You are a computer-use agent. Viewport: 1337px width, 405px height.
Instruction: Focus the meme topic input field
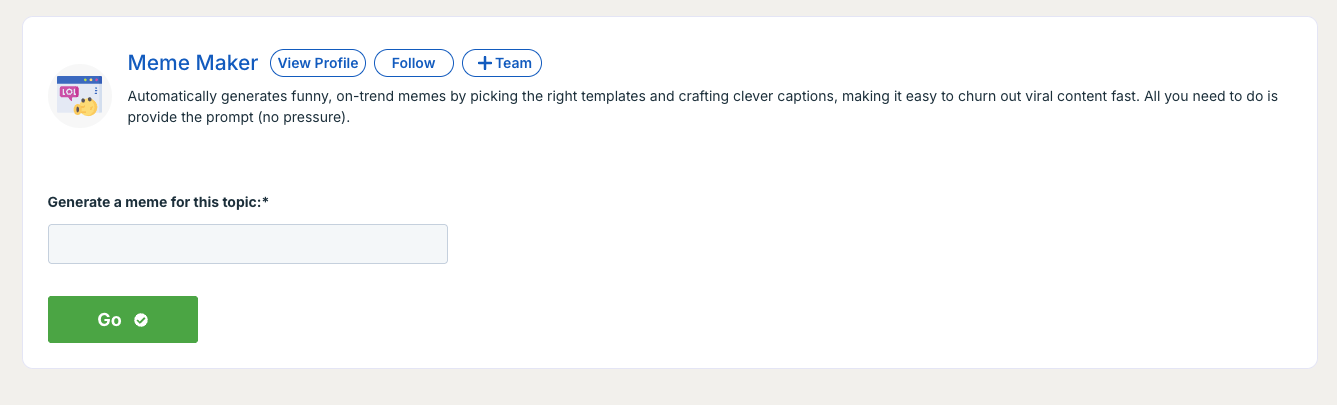click(x=247, y=244)
